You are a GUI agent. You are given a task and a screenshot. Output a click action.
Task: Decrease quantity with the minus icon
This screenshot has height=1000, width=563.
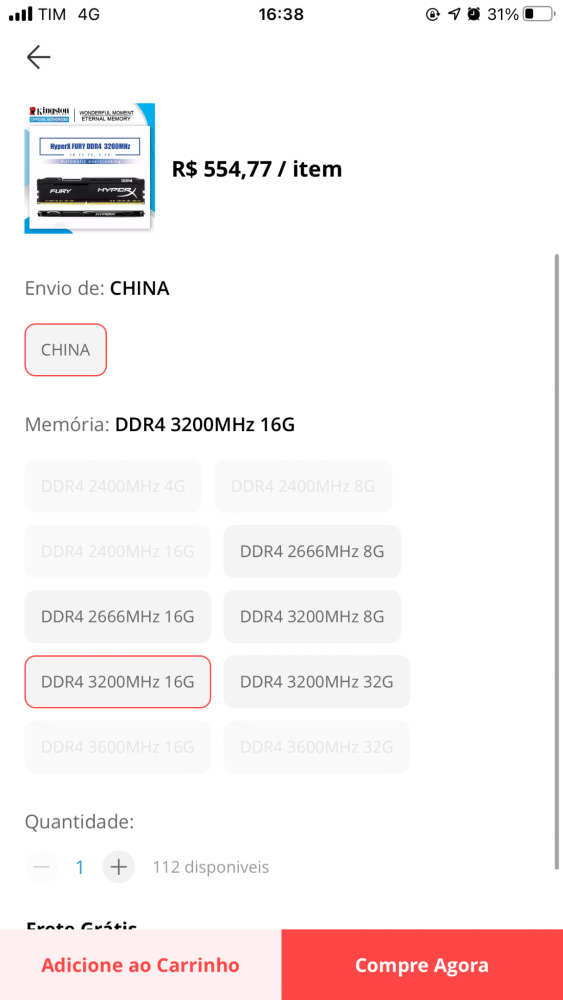(x=41, y=867)
